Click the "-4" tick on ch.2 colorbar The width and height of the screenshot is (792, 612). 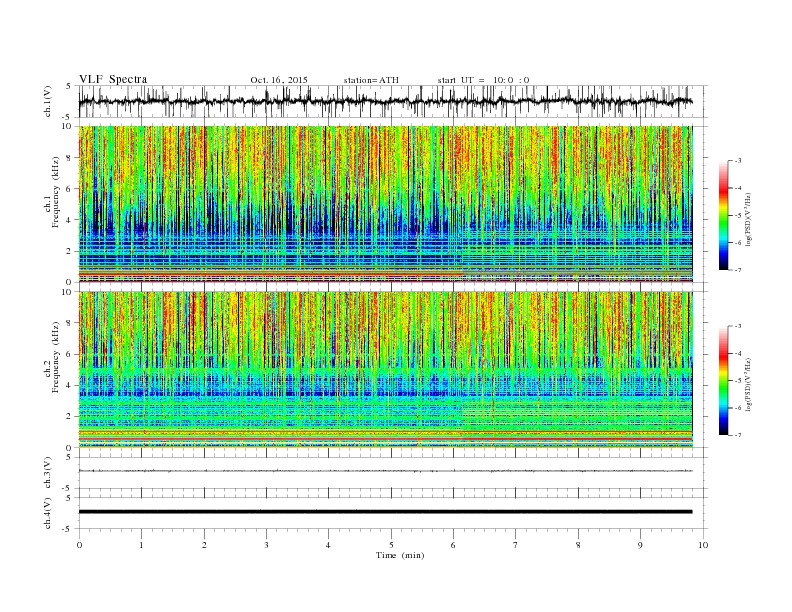click(737, 353)
